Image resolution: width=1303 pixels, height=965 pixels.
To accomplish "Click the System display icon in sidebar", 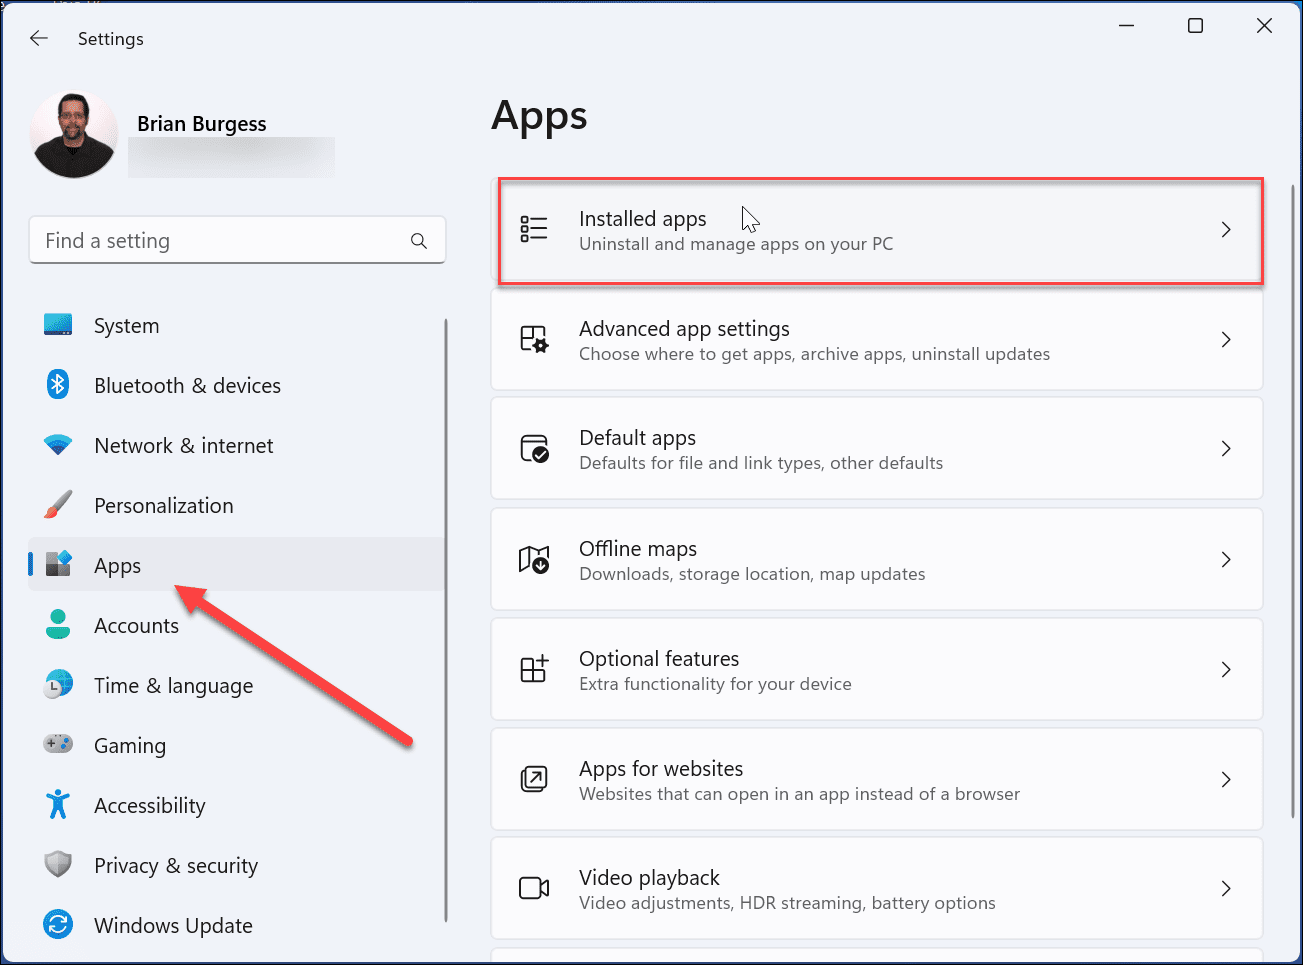I will 58,325.
